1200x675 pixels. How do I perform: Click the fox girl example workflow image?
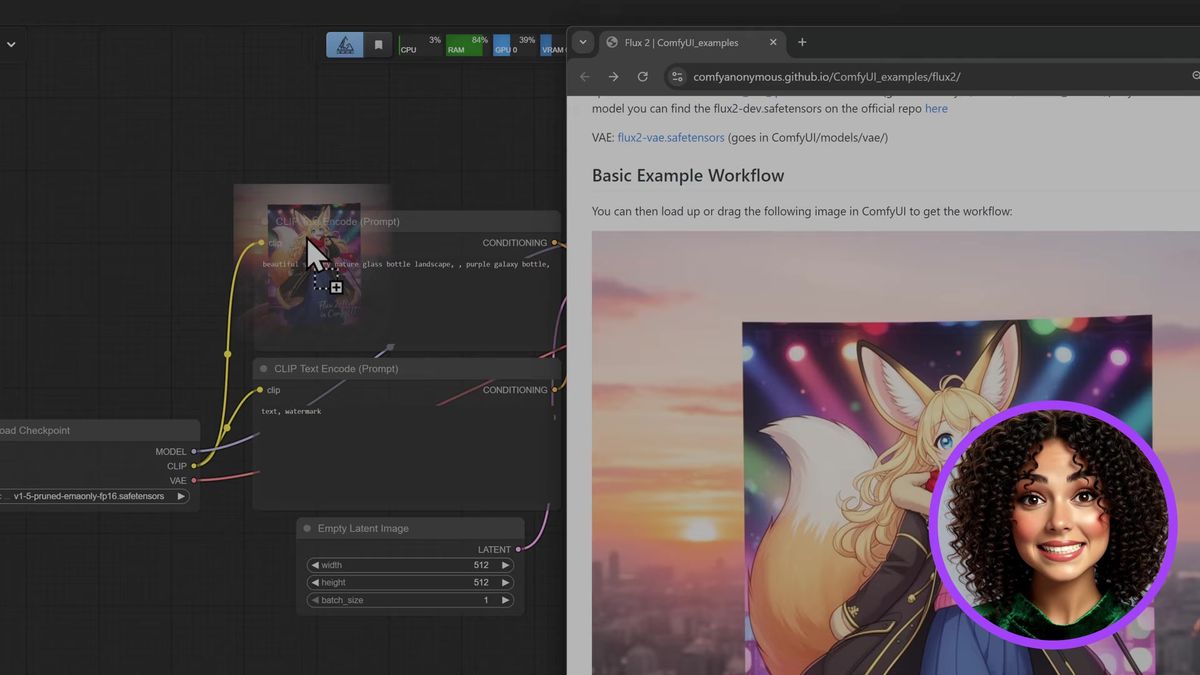pyautogui.click(x=895, y=453)
